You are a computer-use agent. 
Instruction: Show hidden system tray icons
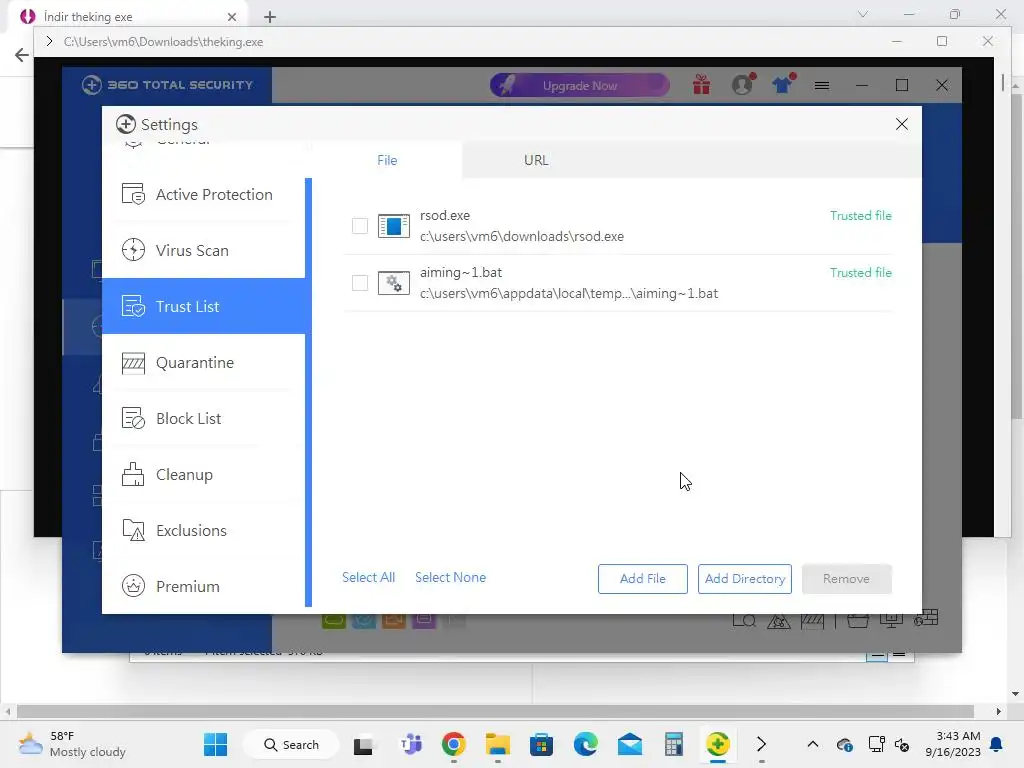[812, 744]
